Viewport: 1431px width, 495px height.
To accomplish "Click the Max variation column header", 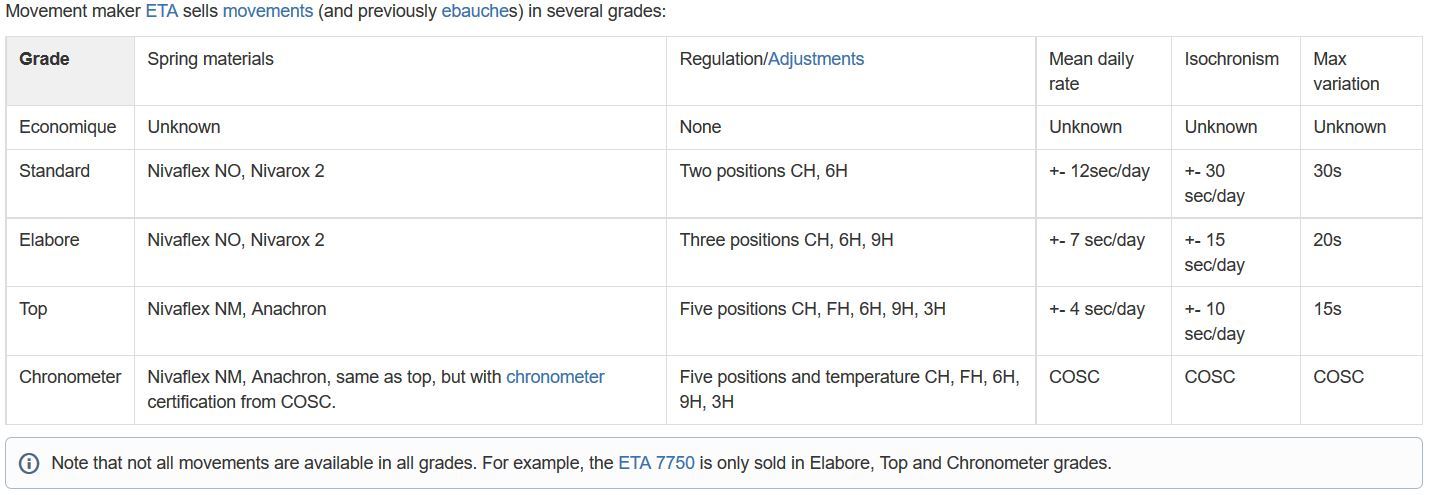I will [1361, 71].
